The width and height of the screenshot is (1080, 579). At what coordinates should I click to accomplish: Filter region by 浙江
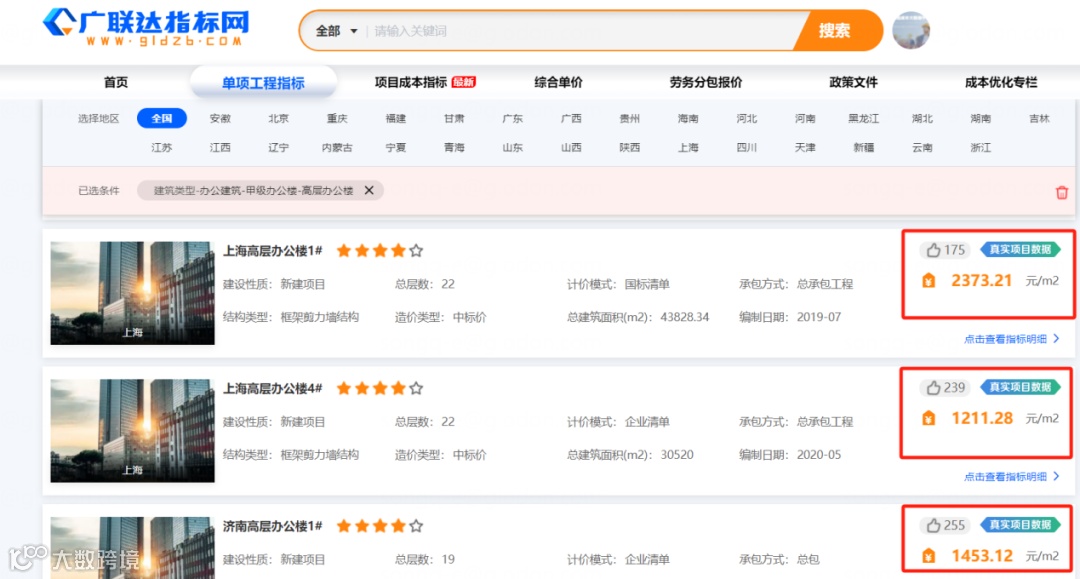click(x=981, y=147)
